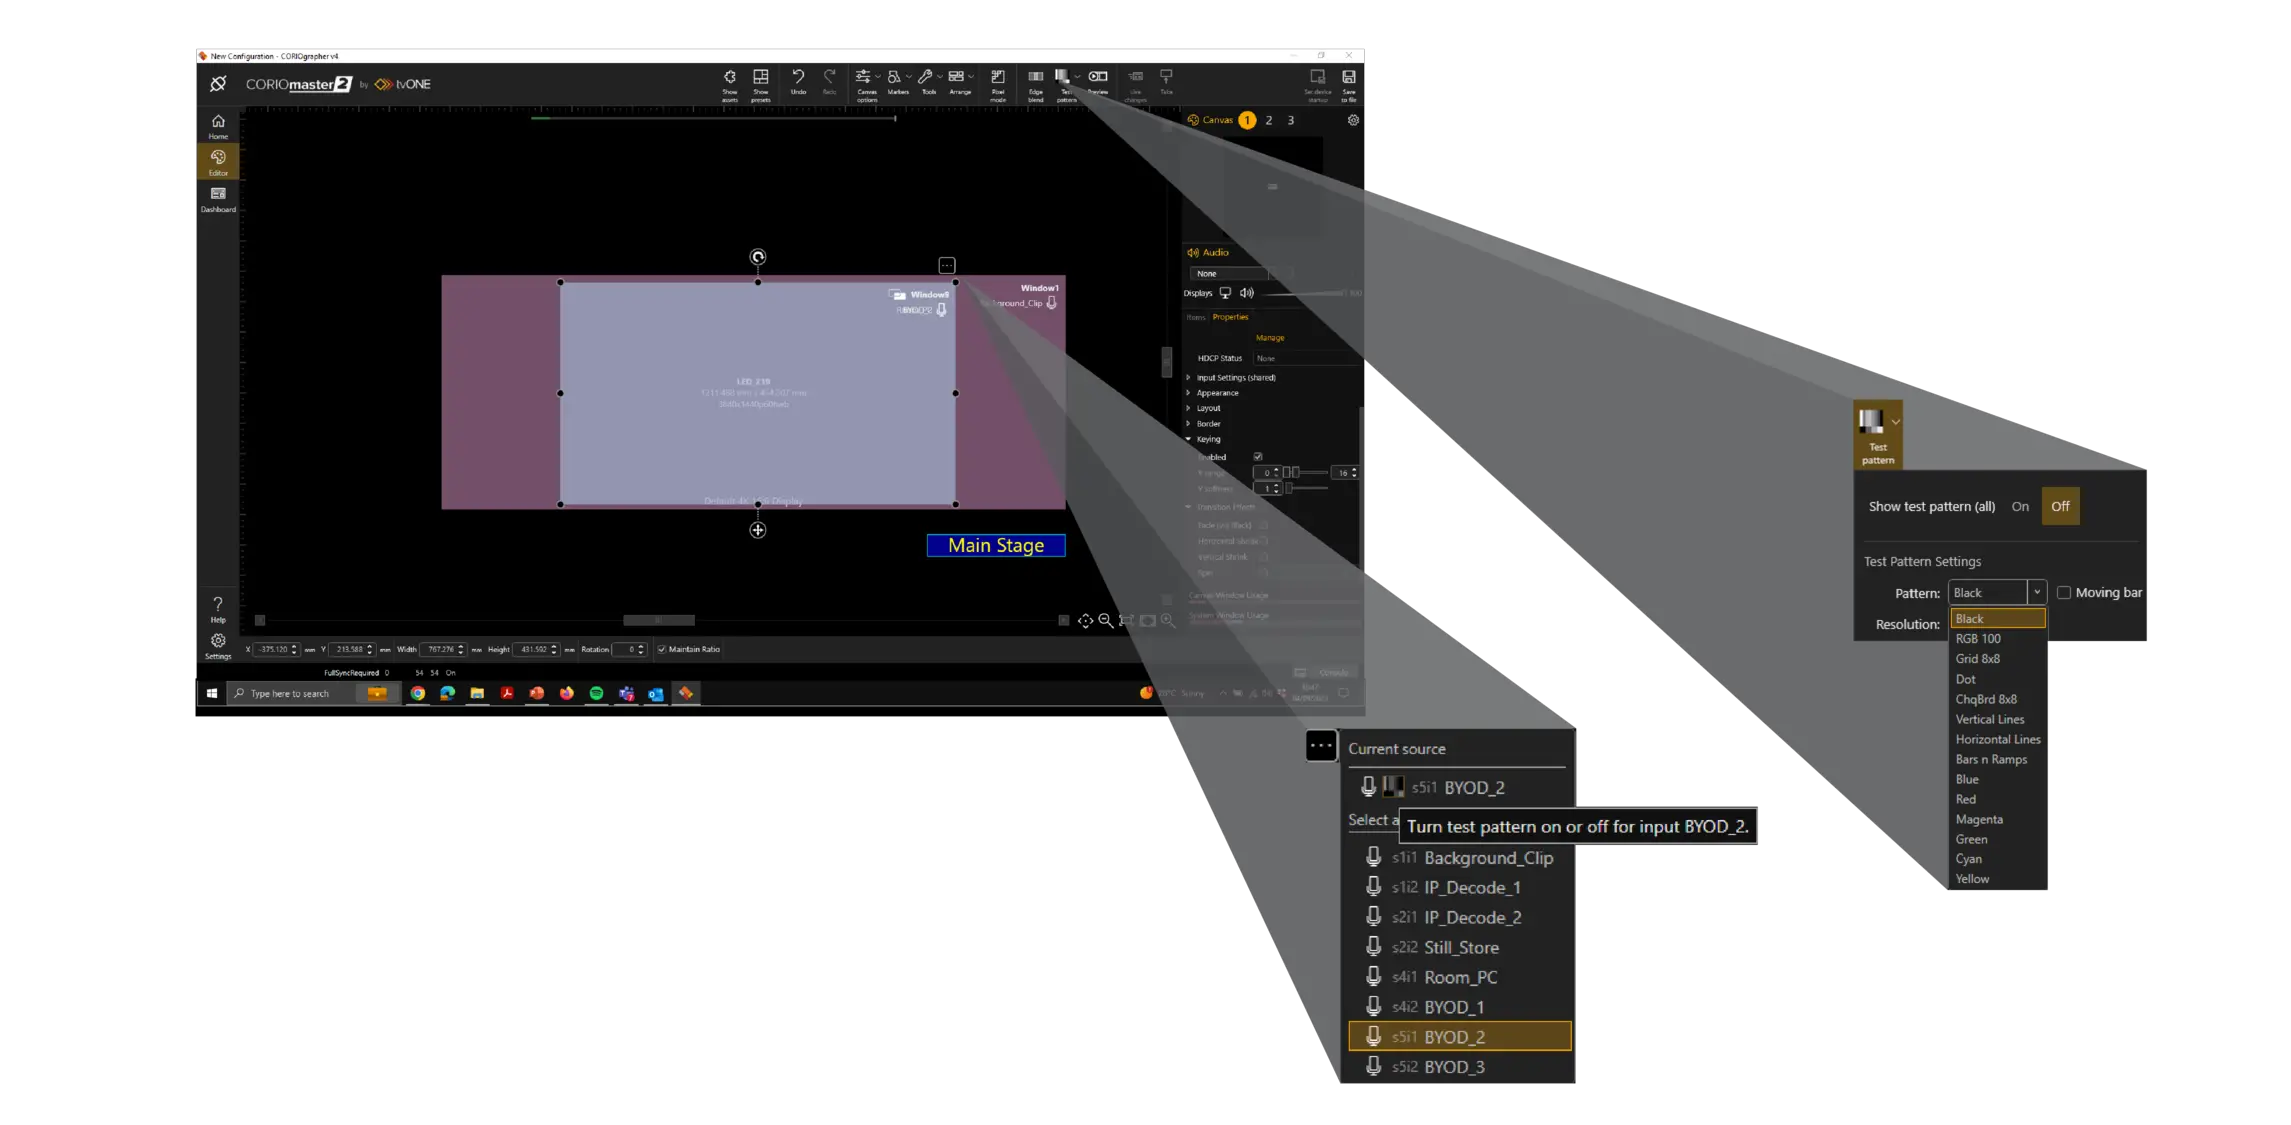Screen dimensions: 2291x1125
Task: Switch to the Items tab
Action: [1196, 317]
